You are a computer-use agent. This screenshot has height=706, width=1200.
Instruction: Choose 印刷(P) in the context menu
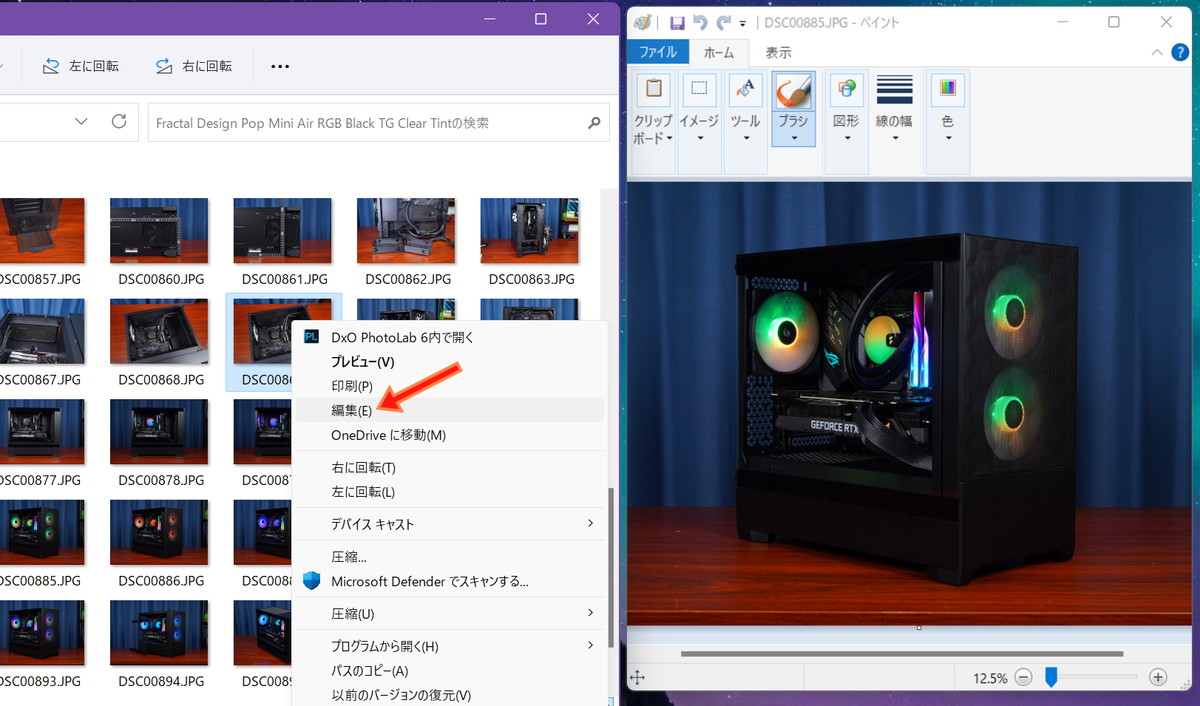[x=449, y=386]
